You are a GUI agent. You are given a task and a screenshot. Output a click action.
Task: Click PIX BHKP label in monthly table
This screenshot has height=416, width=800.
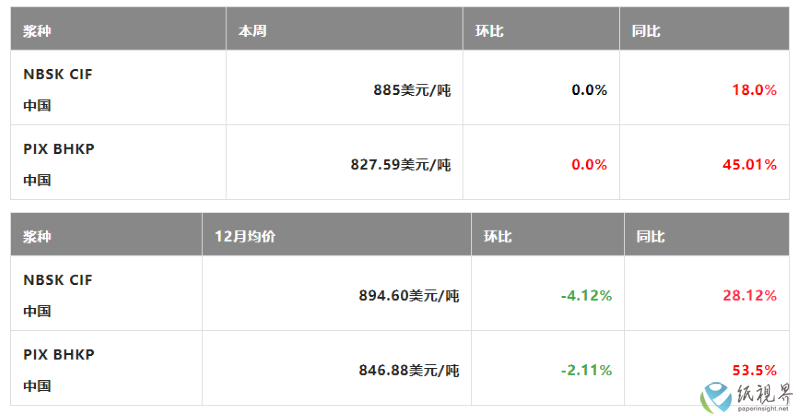[x=59, y=355]
